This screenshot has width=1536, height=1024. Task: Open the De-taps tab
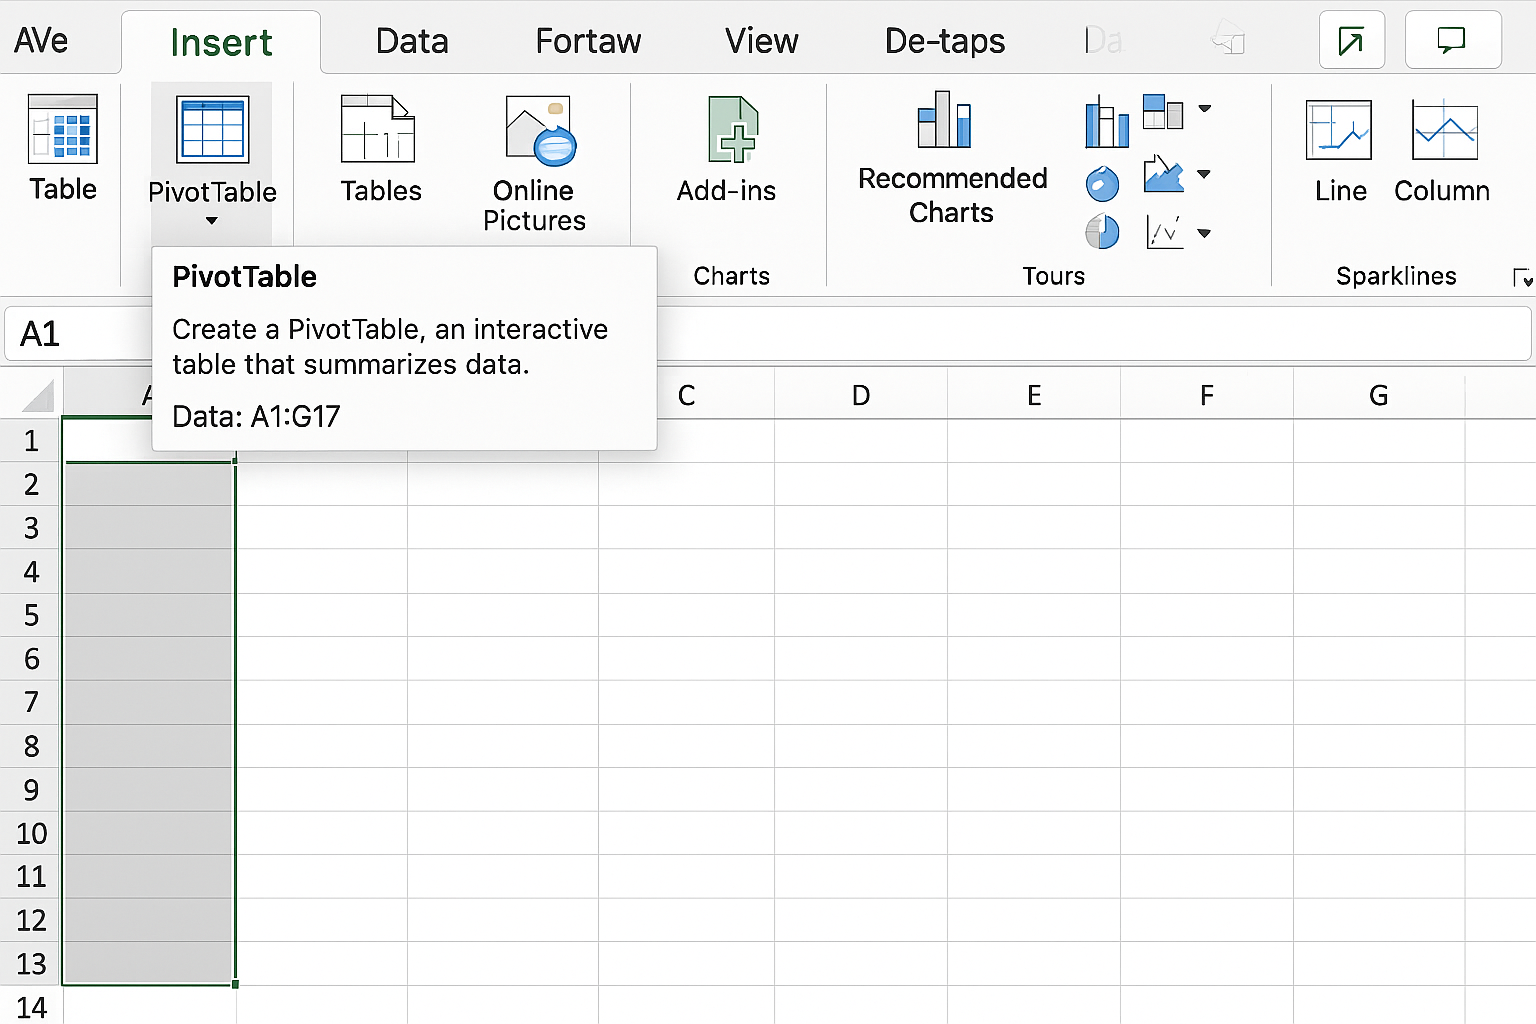pyautogui.click(x=945, y=41)
